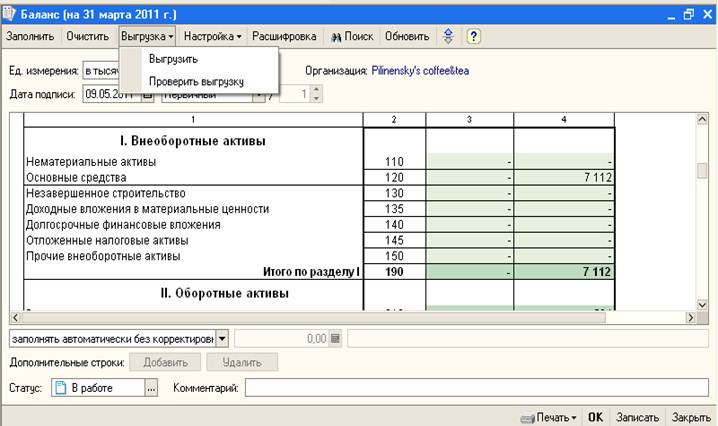
Task: Click the code cell 145
Action: (394, 240)
